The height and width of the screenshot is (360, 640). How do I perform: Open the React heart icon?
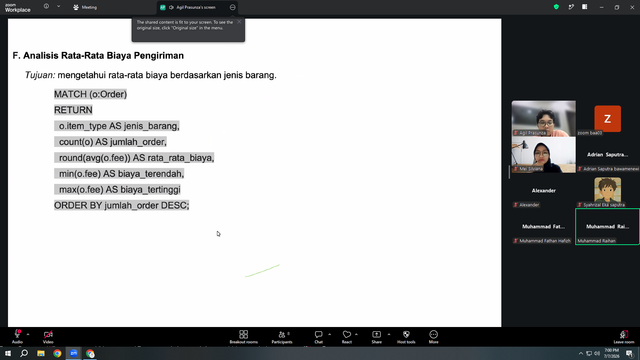point(347,334)
